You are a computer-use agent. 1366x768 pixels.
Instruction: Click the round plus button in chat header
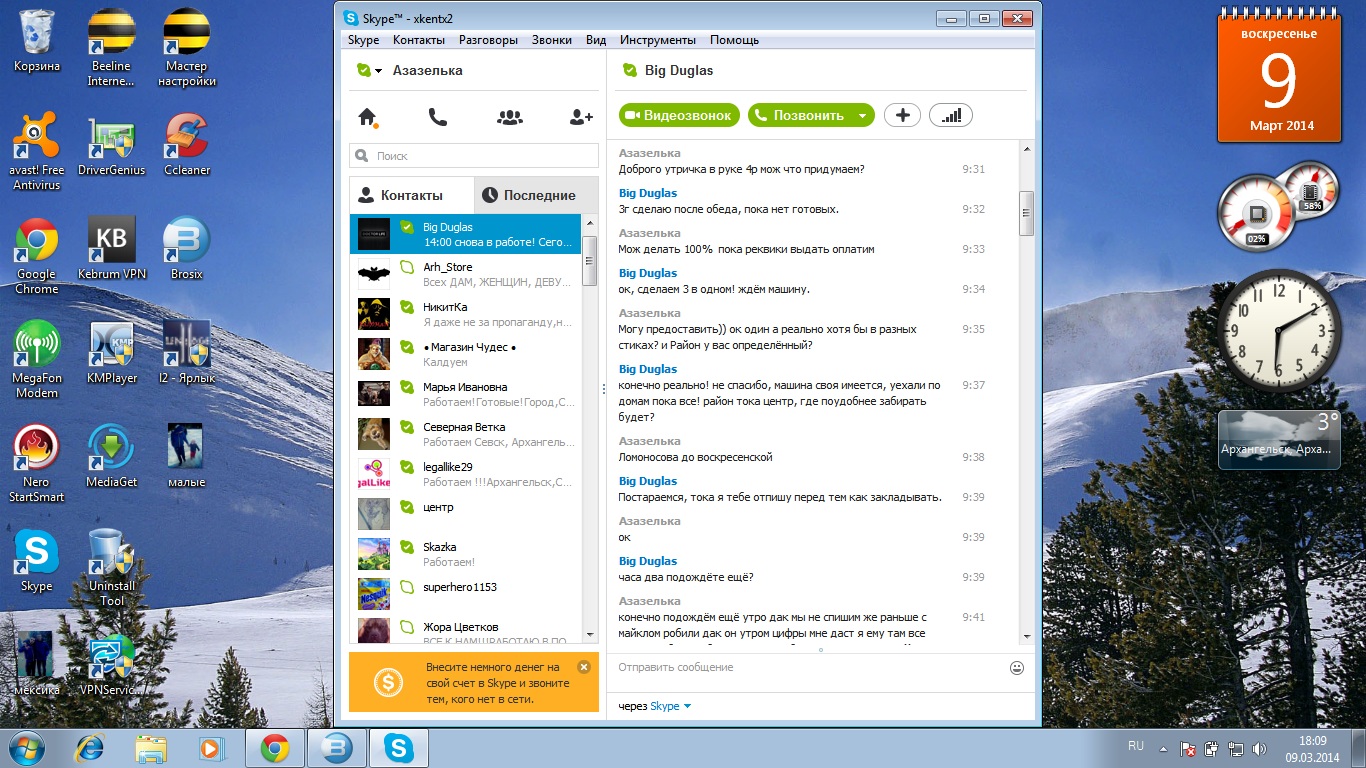click(x=902, y=115)
